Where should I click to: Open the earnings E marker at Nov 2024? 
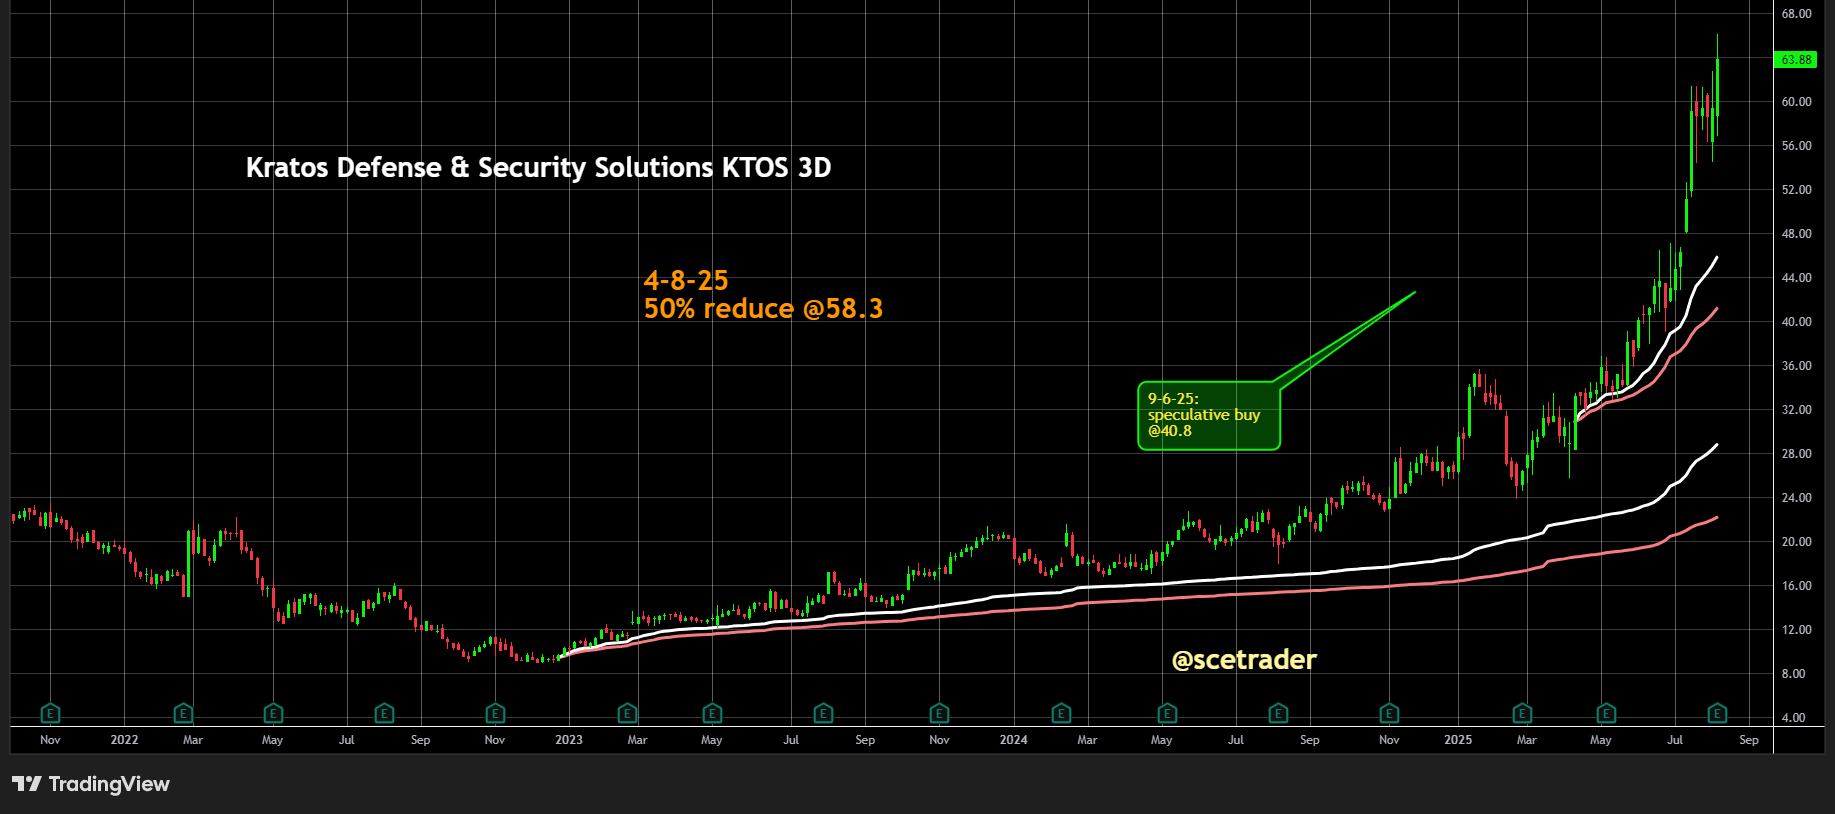pyautogui.click(x=1389, y=713)
